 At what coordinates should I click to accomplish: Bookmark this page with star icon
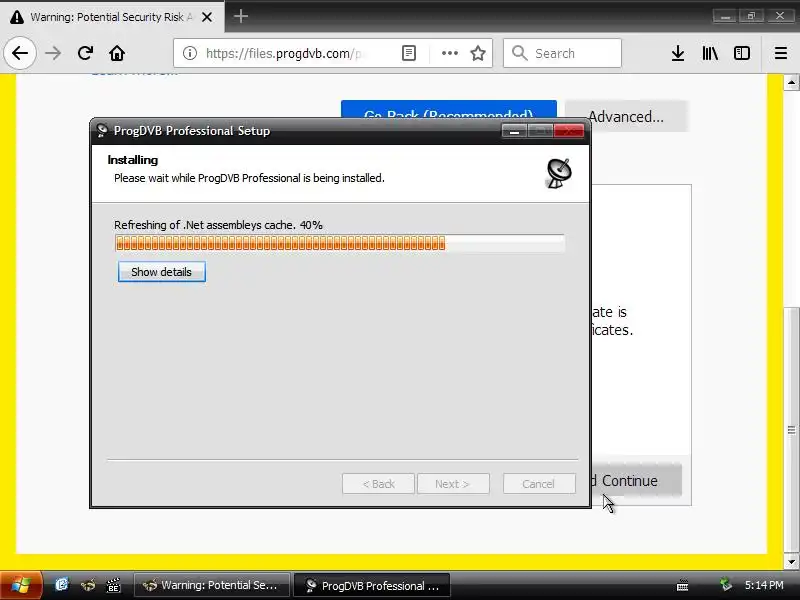(x=478, y=53)
